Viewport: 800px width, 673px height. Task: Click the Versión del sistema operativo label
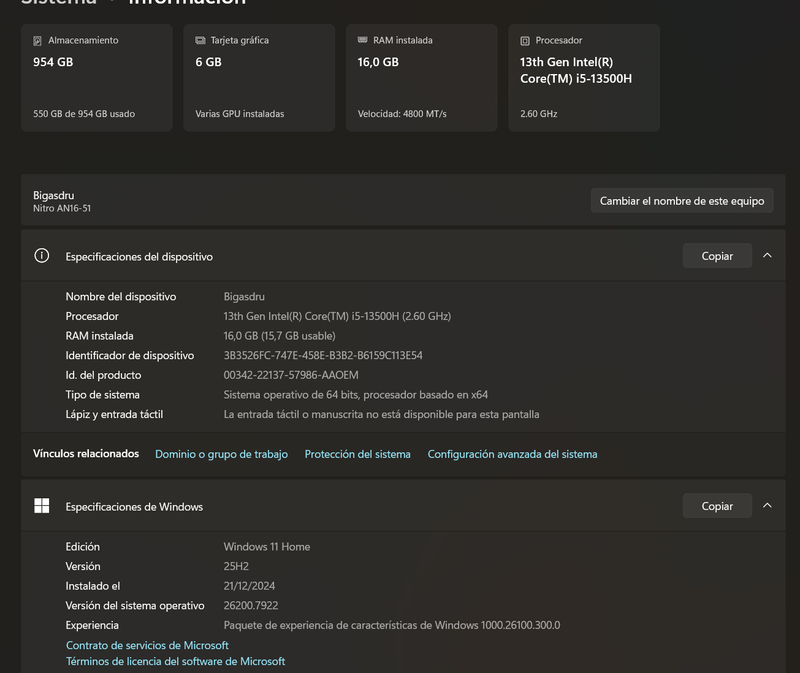pos(135,606)
